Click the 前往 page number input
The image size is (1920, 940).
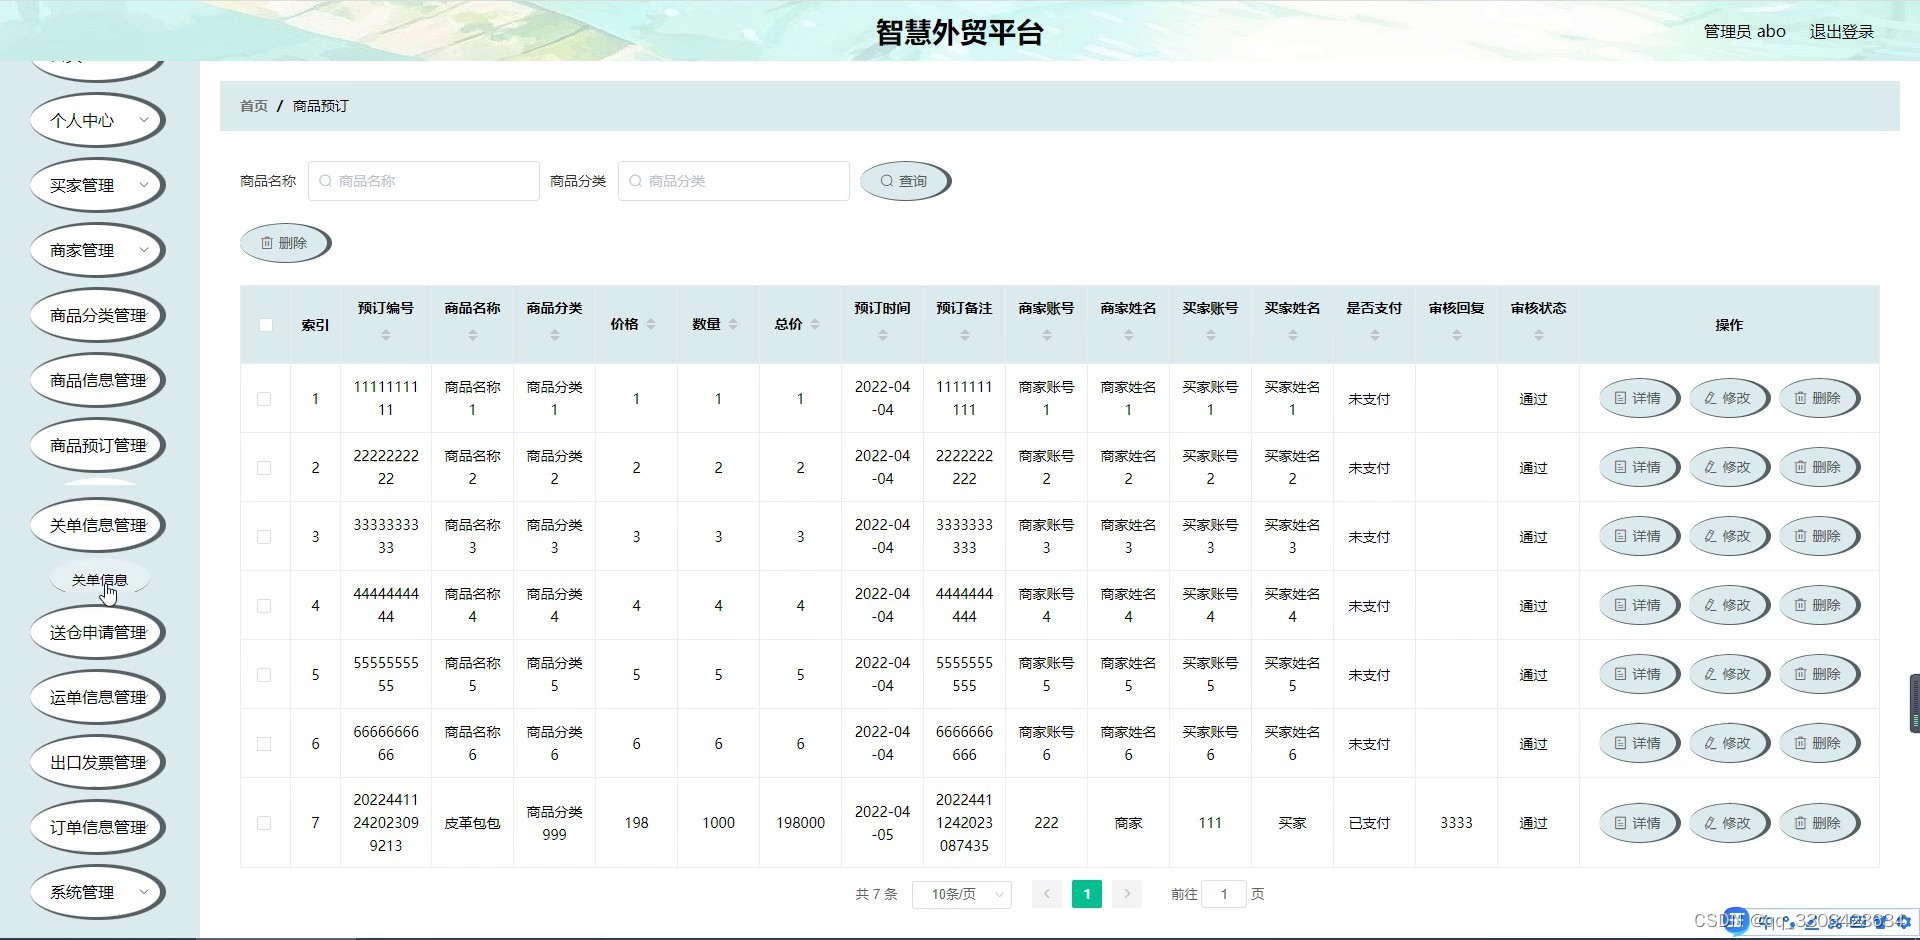pos(1224,894)
